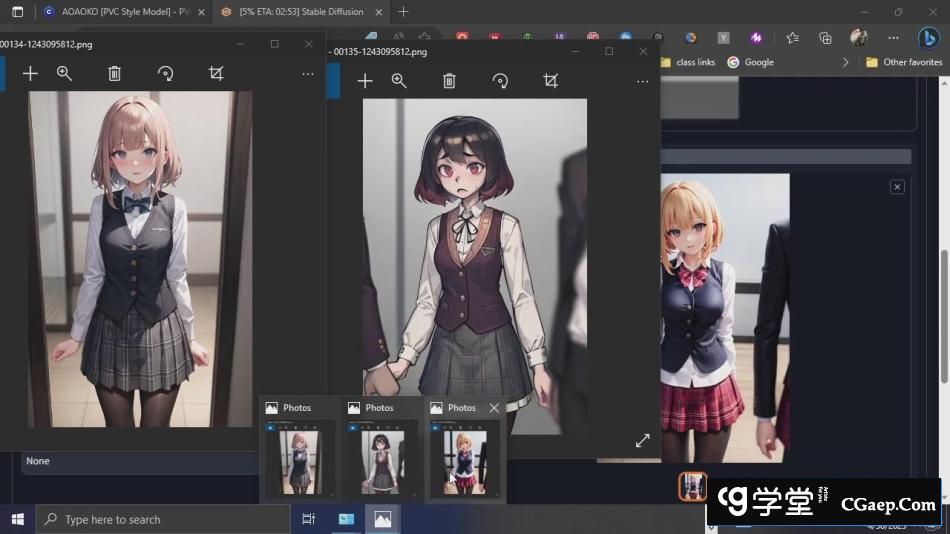Screen dimensions: 950x534
Task: Rotate the 00135 image
Action: pos(500,81)
